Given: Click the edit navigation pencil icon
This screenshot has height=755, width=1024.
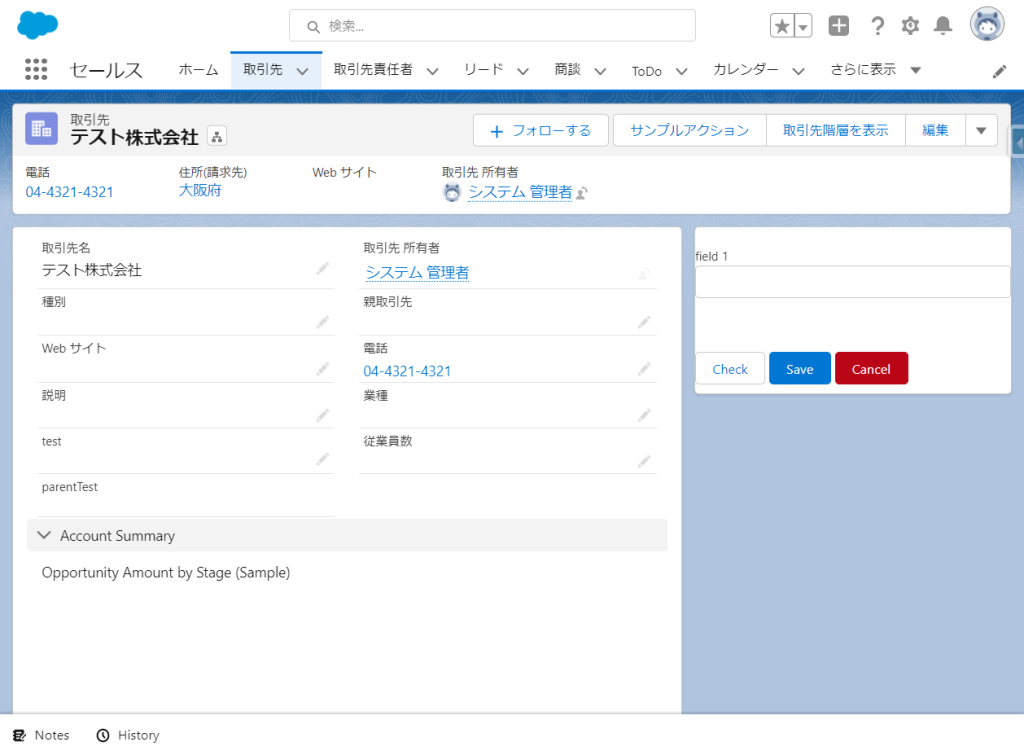Looking at the screenshot, I should coord(999,71).
